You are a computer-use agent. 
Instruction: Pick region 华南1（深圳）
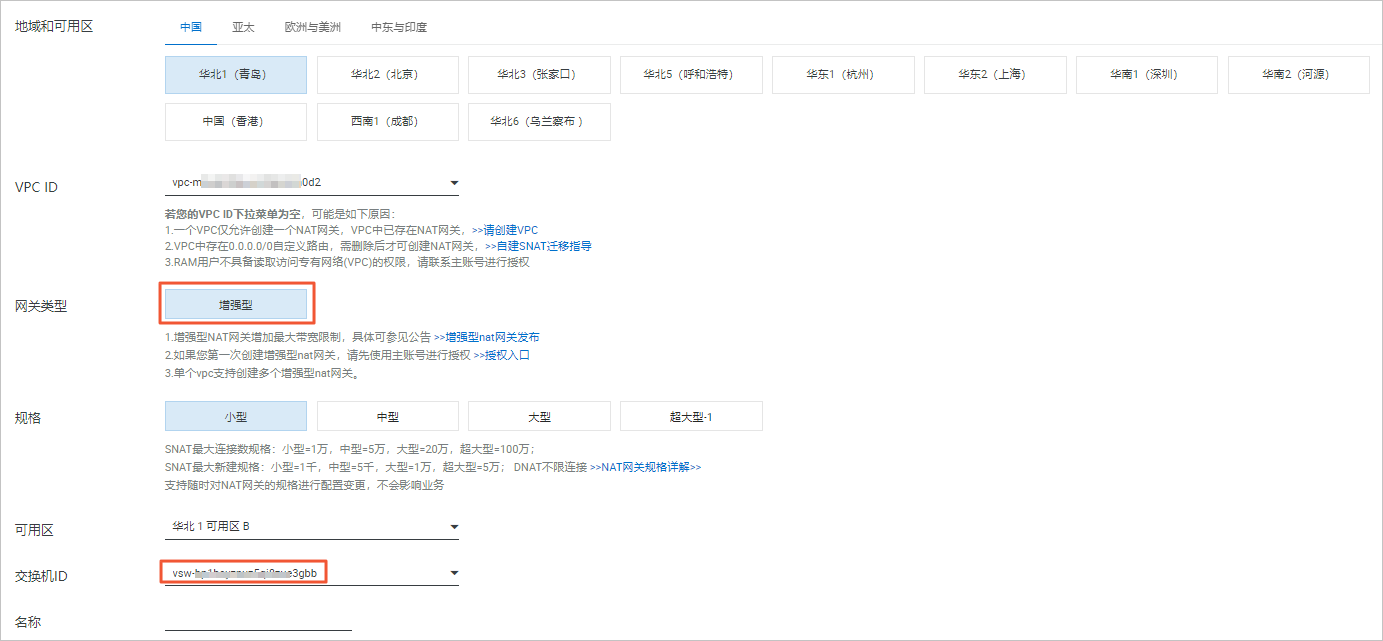1147,75
